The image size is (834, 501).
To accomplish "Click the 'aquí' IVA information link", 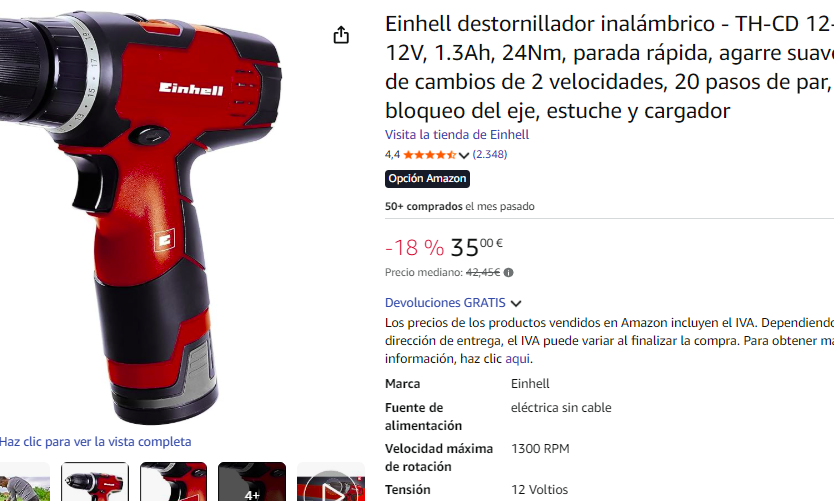I will (x=518, y=358).
